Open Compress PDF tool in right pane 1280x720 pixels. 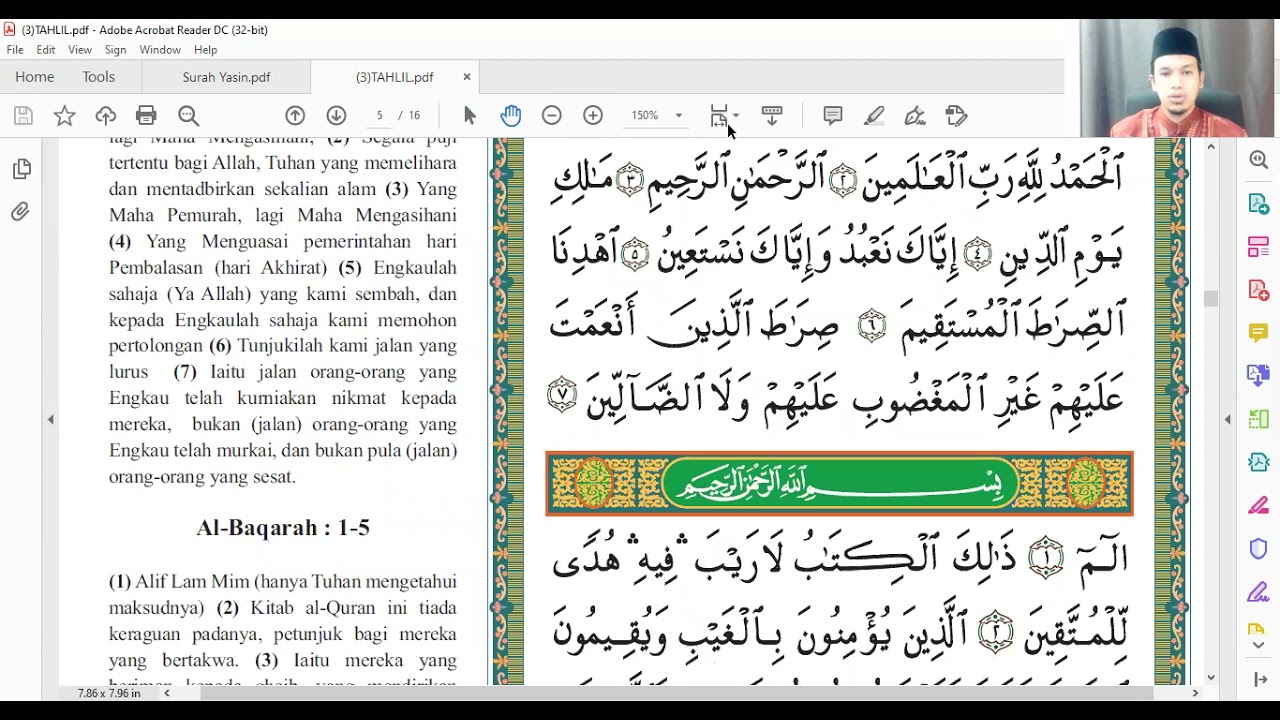coord(1259,462)
